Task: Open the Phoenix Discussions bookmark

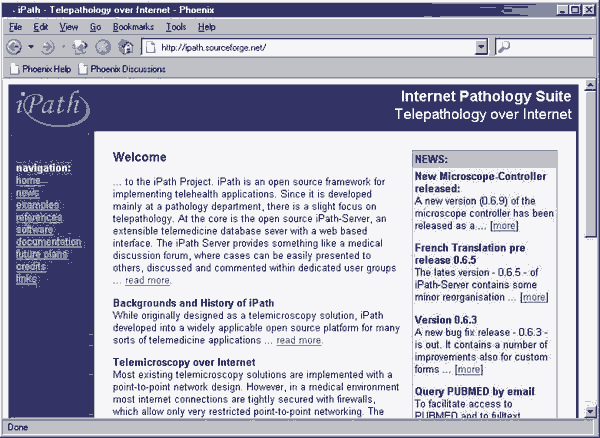Action: tap(122, 69)
